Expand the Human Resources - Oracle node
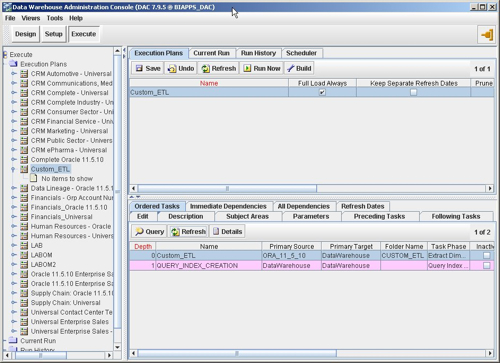 tap(14, 226)
